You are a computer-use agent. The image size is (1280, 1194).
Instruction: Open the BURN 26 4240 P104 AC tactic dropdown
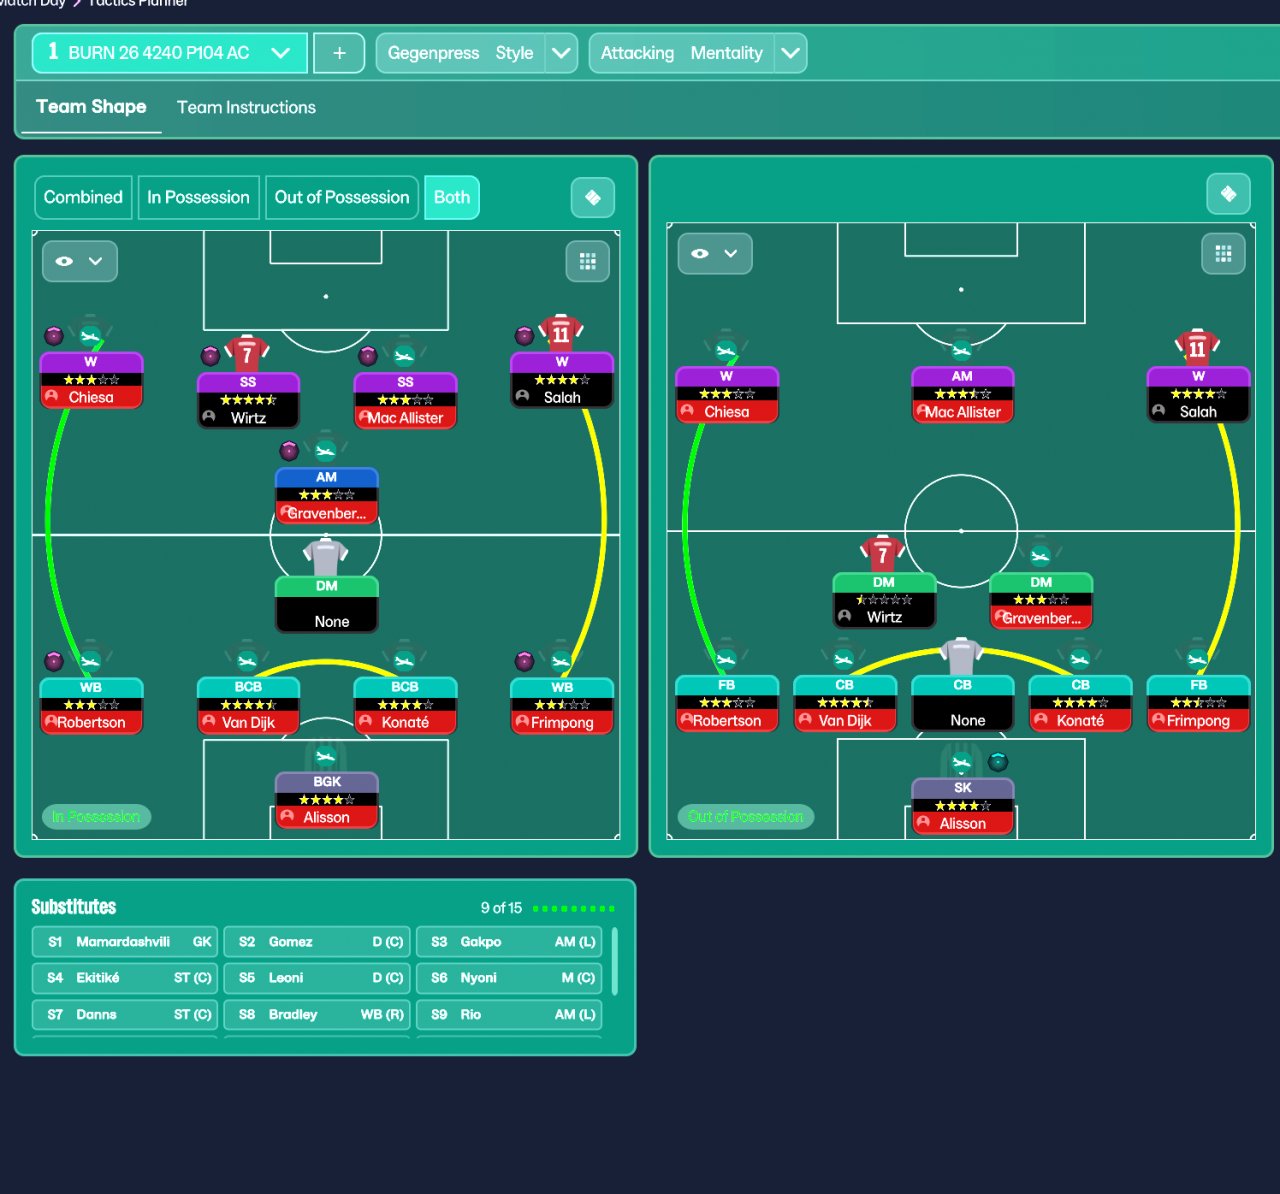pos(169,53)
